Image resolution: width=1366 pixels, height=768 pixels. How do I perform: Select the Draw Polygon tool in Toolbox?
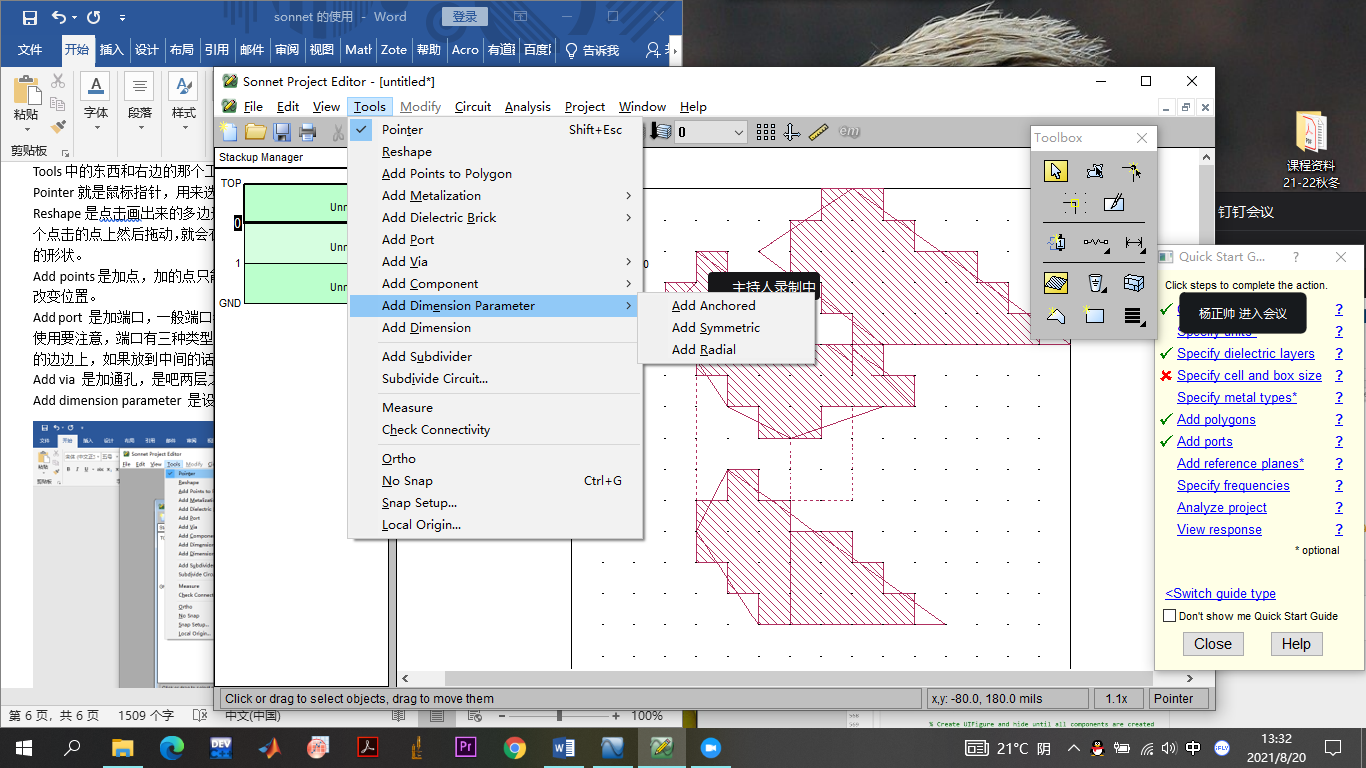click(x=1055, y=316)
